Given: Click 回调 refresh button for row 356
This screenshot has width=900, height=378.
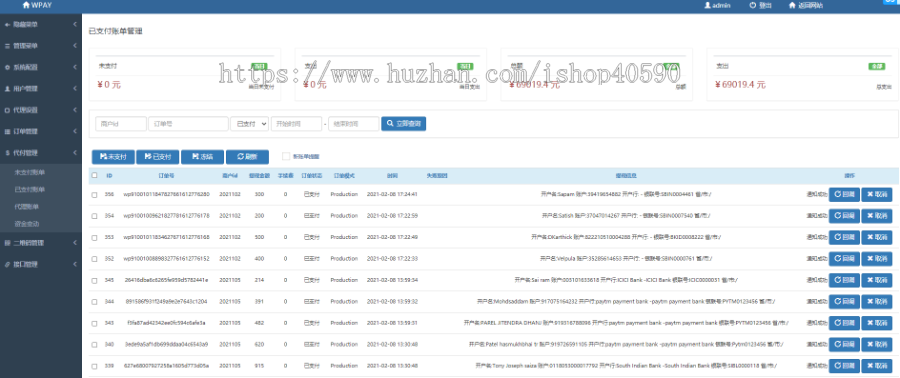Looking at the screenshot, I should click(844, 194).
